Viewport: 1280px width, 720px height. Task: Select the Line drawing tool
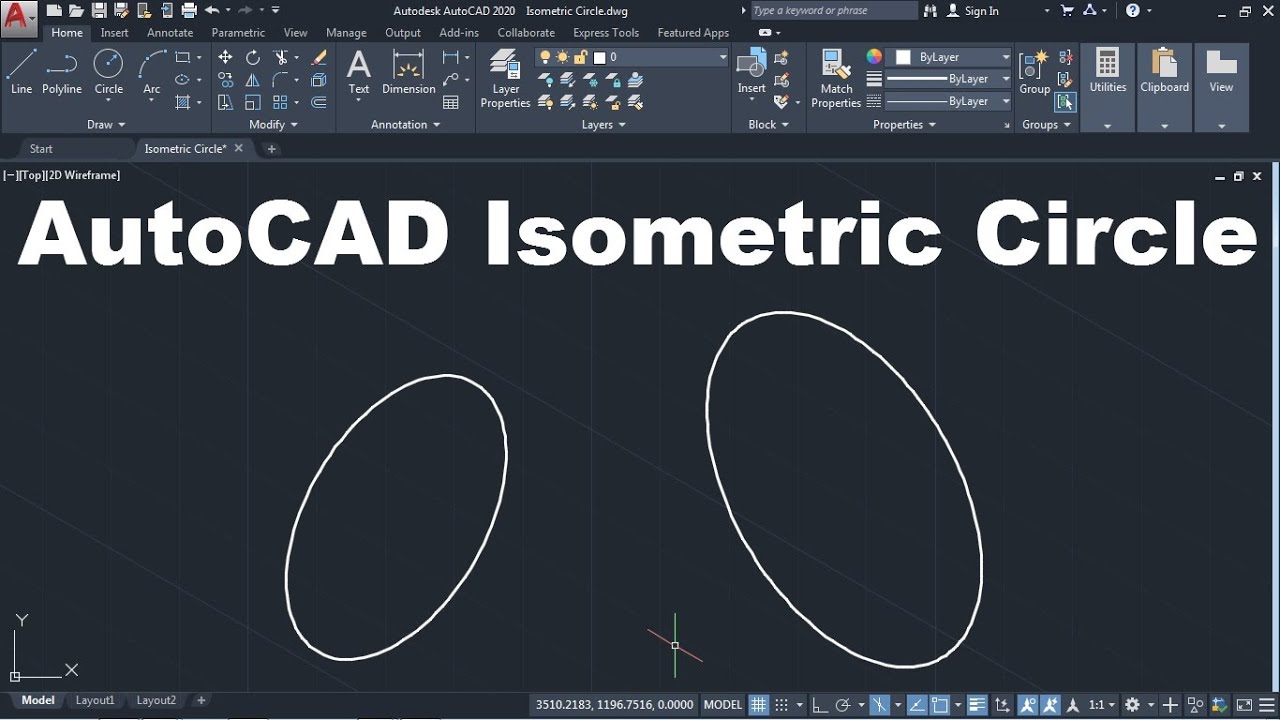coord(21,72)
